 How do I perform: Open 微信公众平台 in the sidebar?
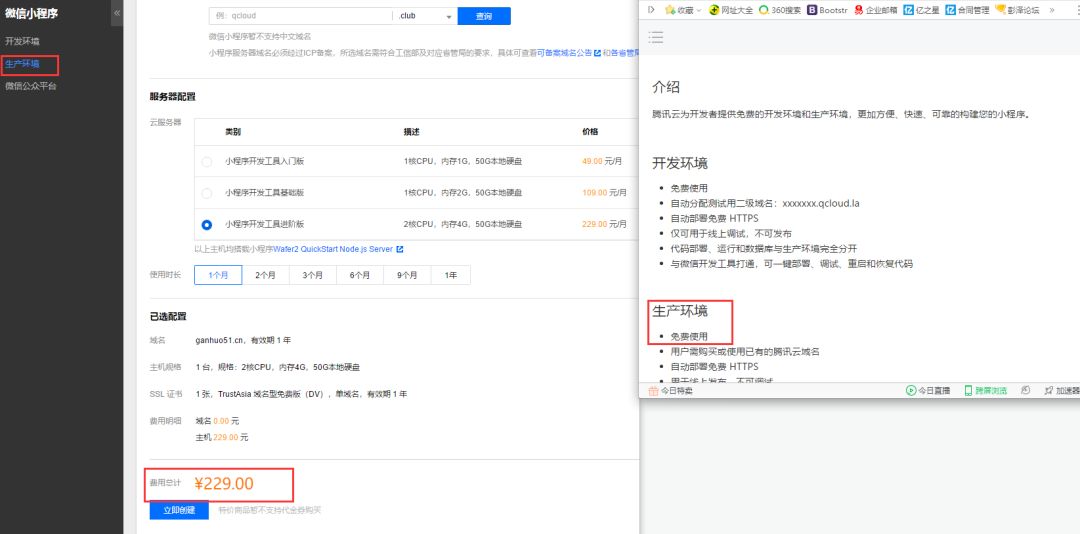tap(31, 86)
